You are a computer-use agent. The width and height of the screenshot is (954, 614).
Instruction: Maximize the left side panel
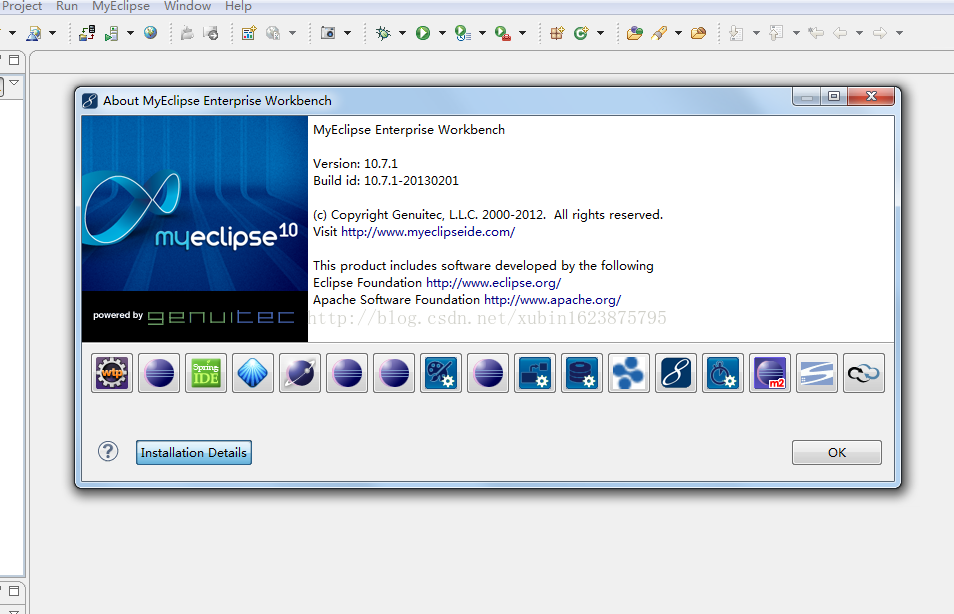coord(14,60)
